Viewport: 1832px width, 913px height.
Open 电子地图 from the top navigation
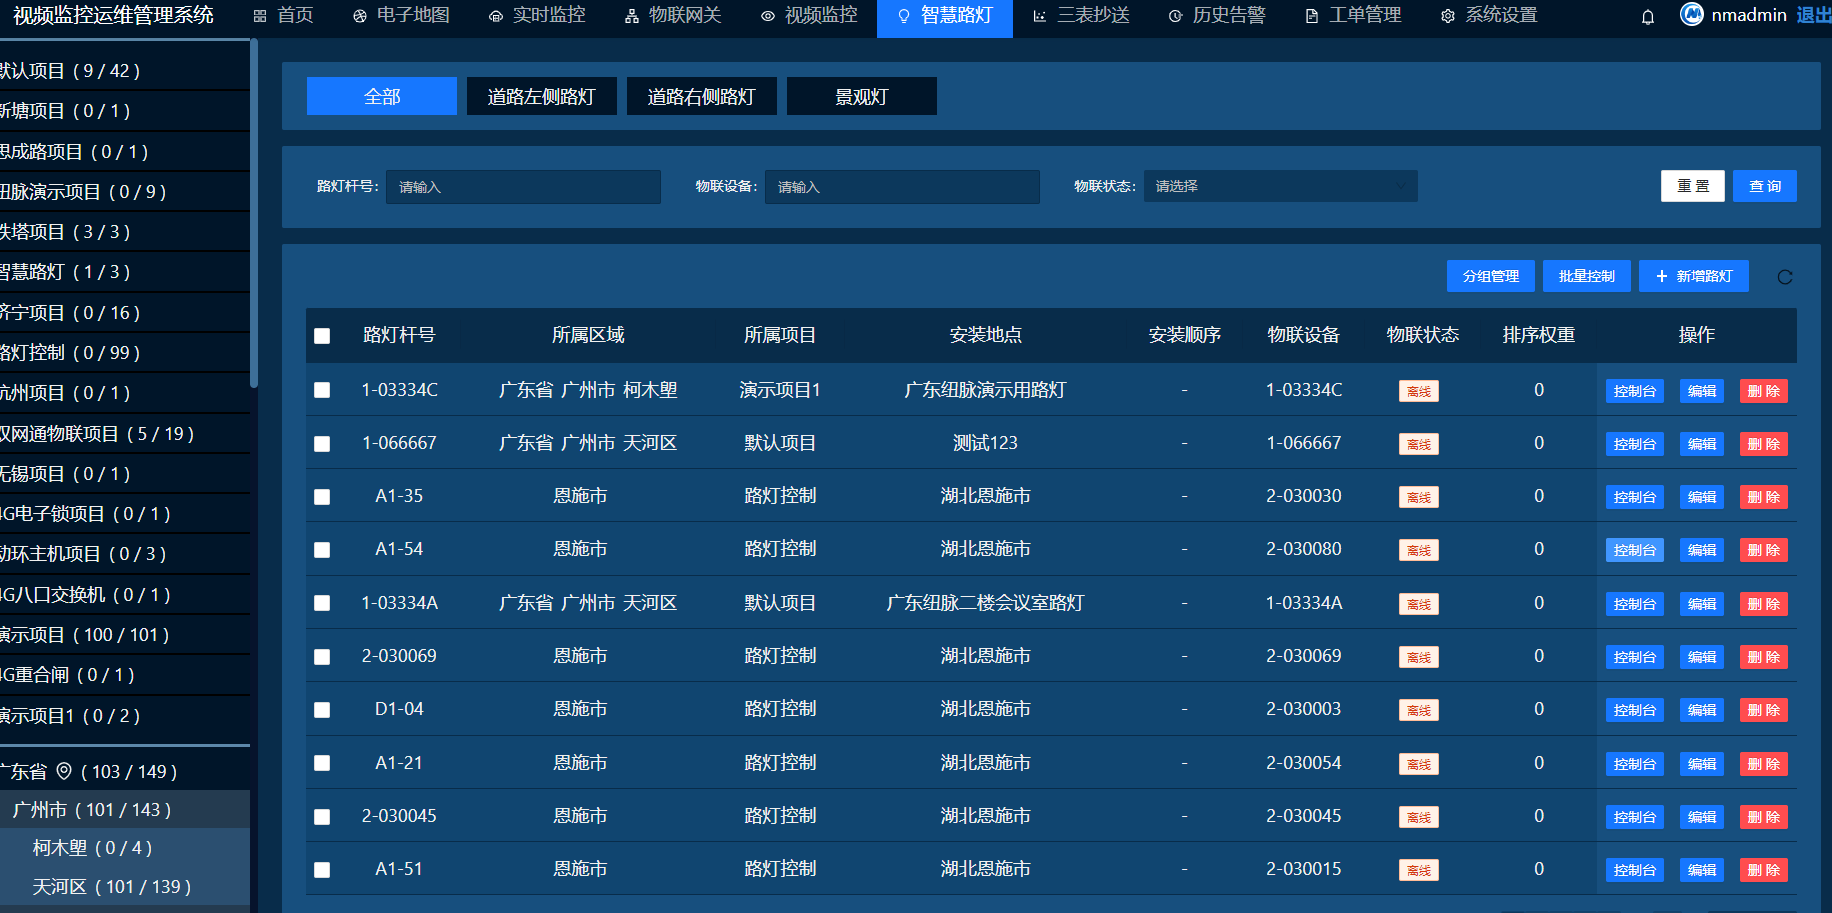point(402,16)
